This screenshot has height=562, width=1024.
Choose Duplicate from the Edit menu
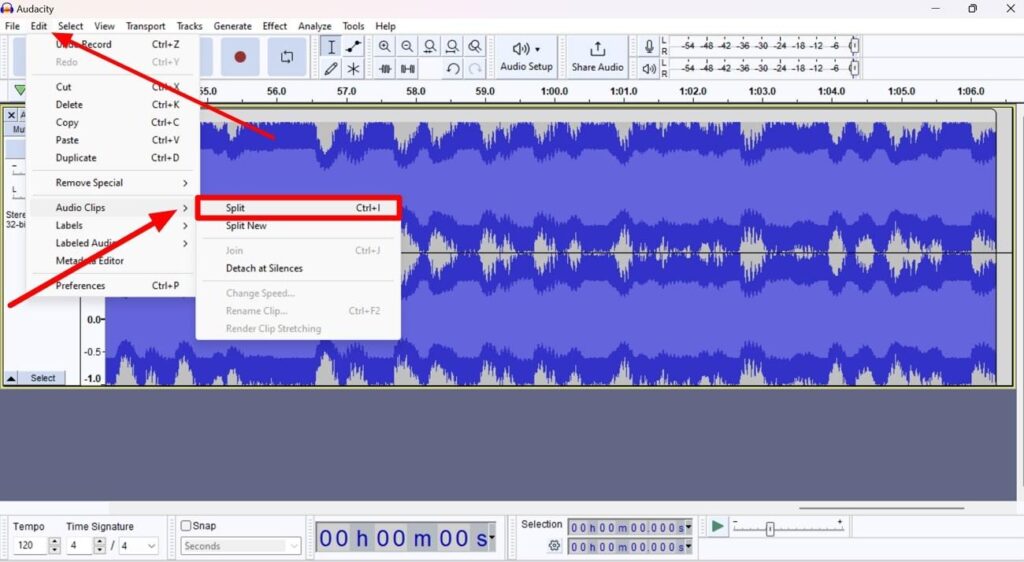114,158
